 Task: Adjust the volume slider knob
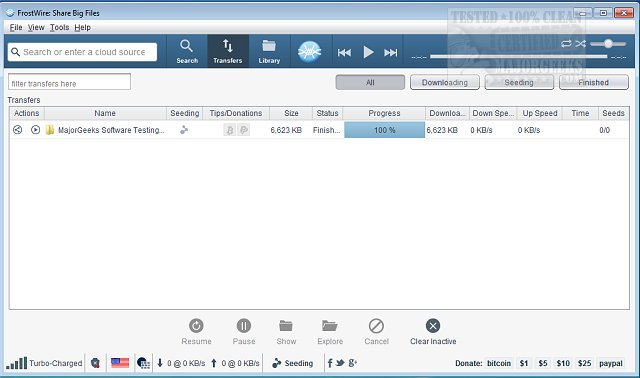(x=608, y=43)
